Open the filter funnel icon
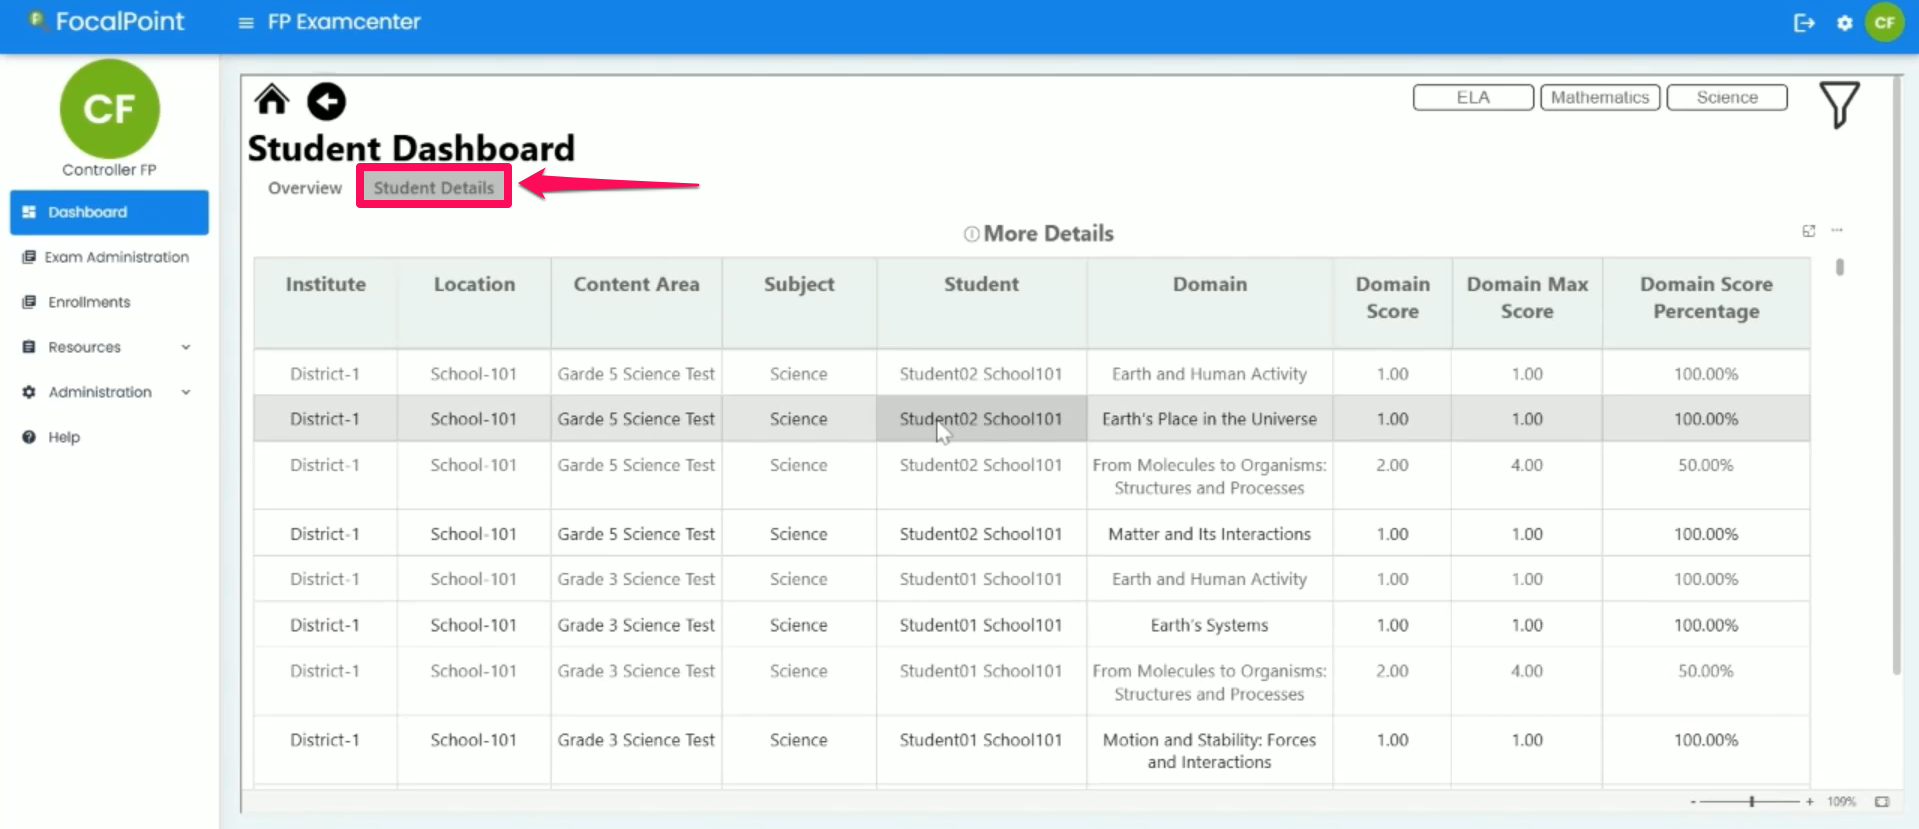1919x829 pixels. click(1839, 104)
